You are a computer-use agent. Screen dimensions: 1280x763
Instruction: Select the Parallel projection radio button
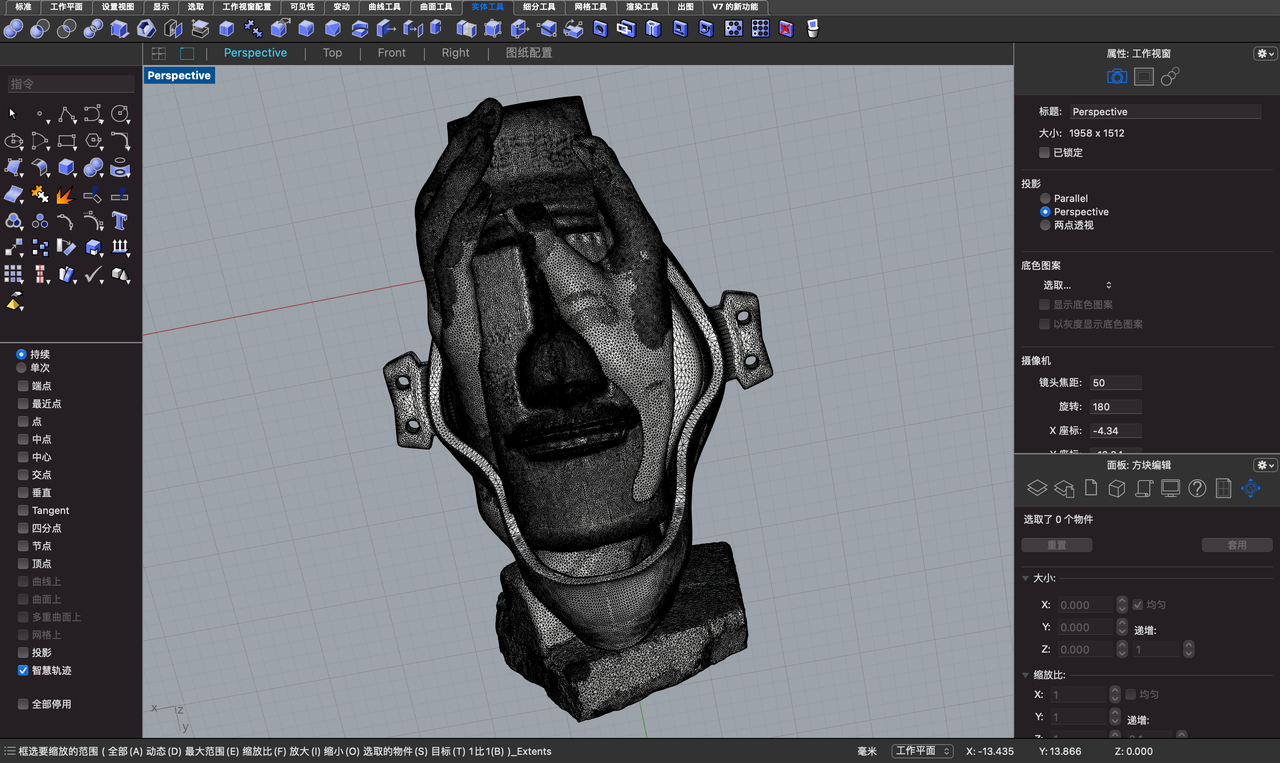coord(1045,198)
